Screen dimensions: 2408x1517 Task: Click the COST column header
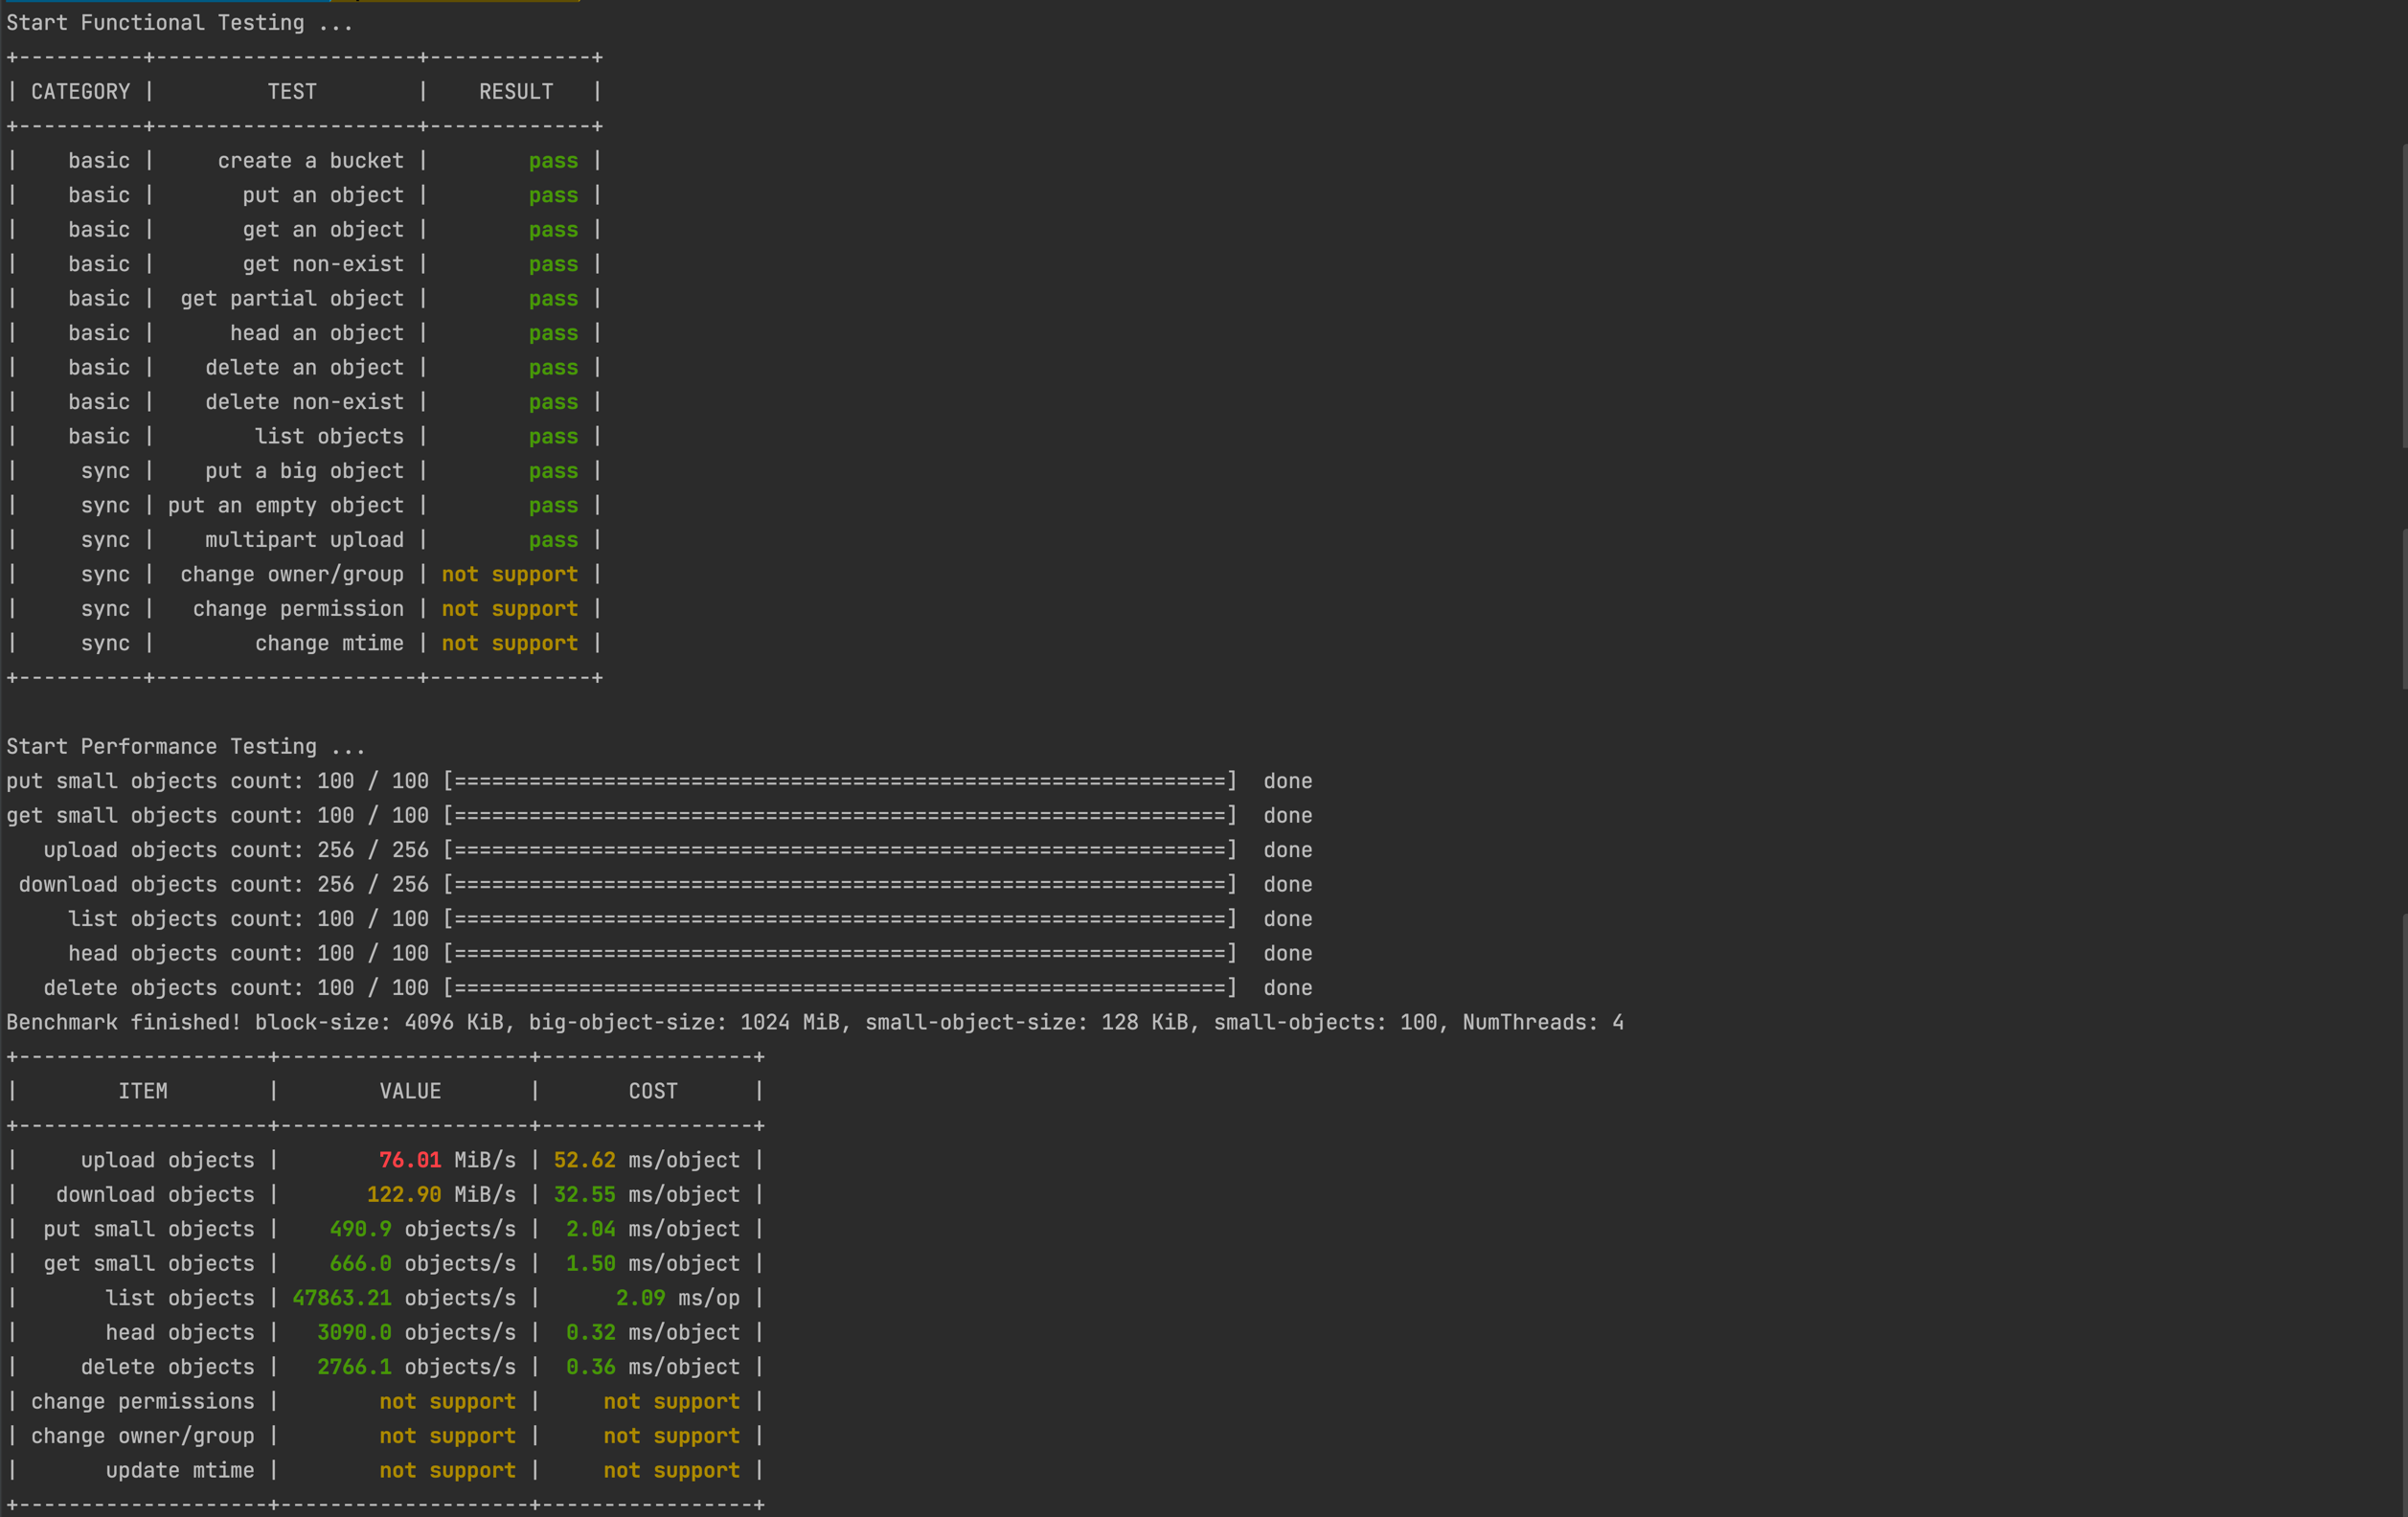click(652, 1092)
